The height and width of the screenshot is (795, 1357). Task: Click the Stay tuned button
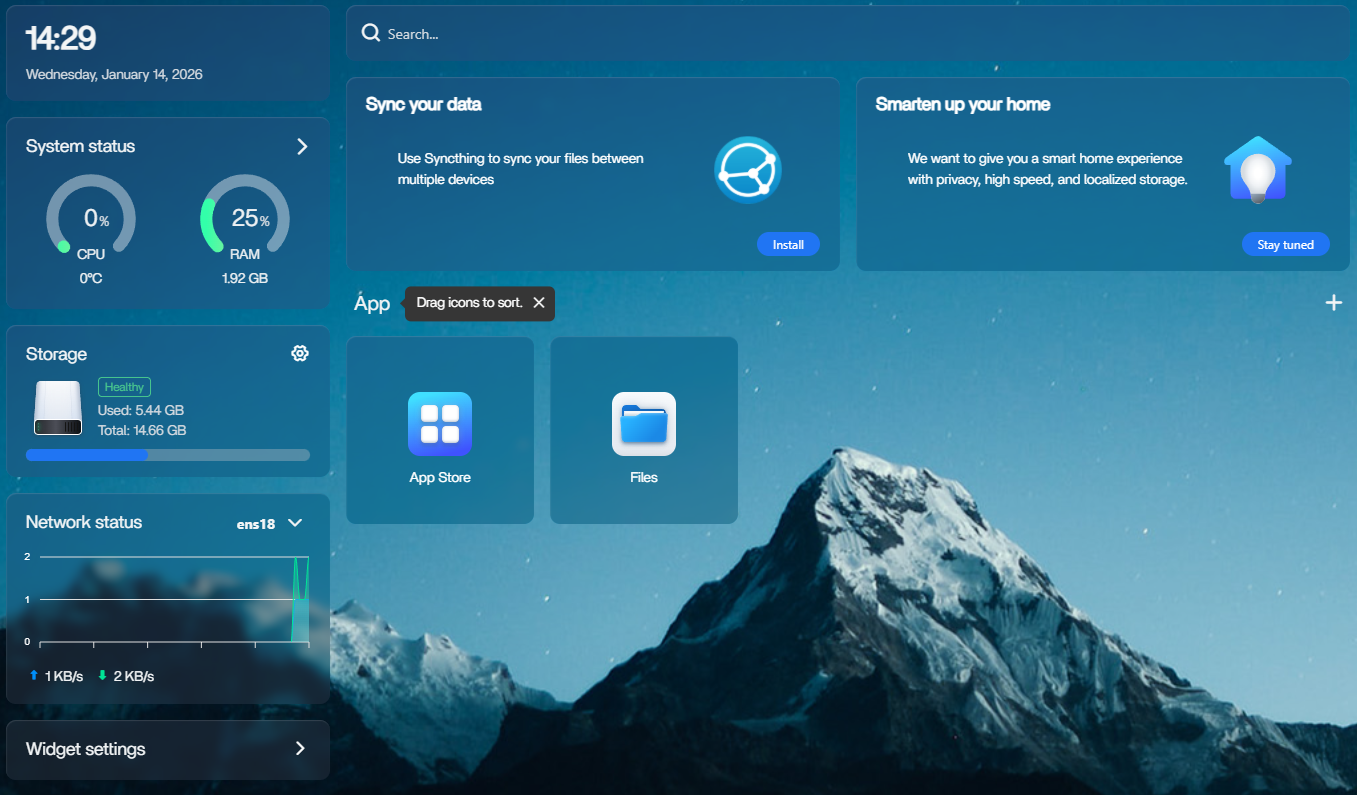pyautogui.click(x=1285, y=245)
